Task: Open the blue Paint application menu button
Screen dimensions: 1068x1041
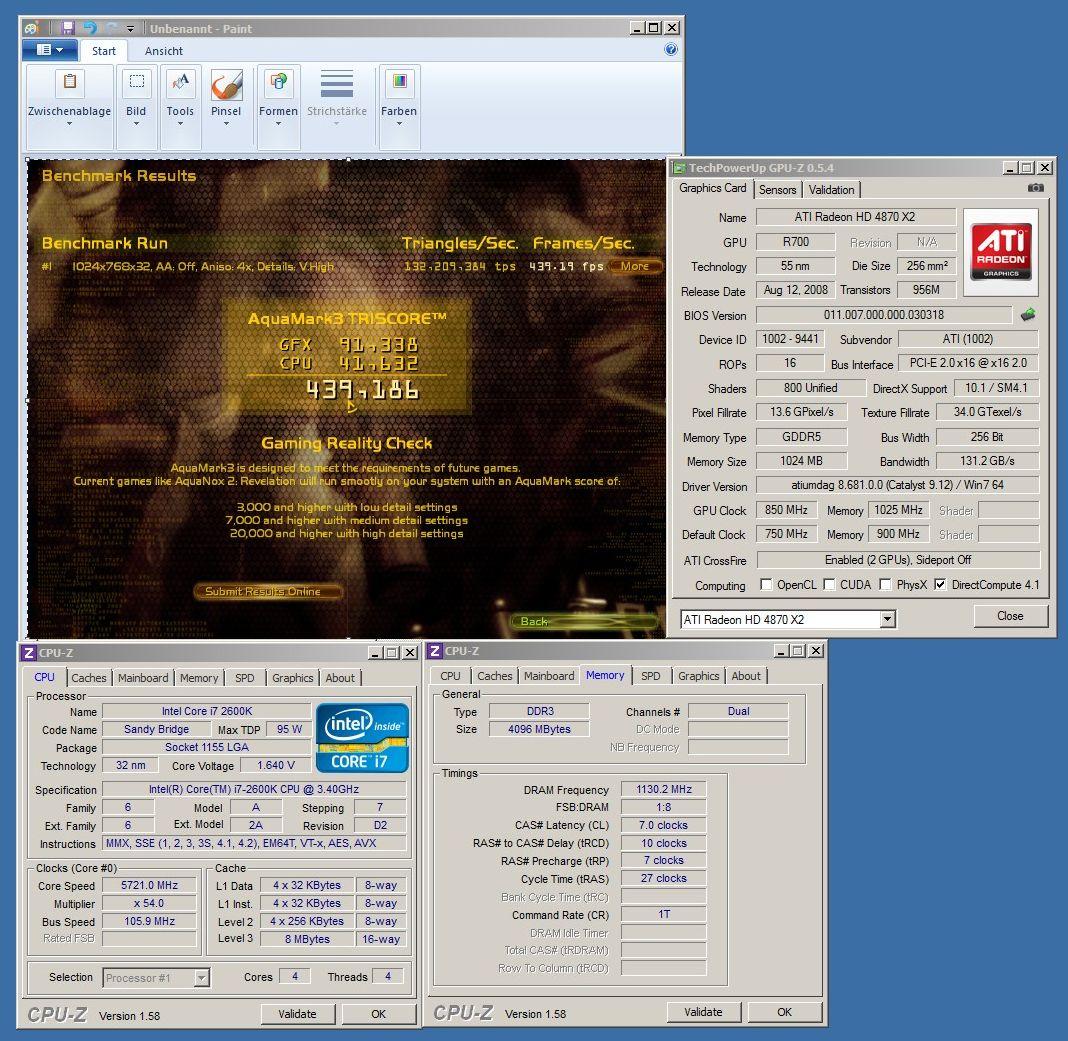Action: (49, 50)
